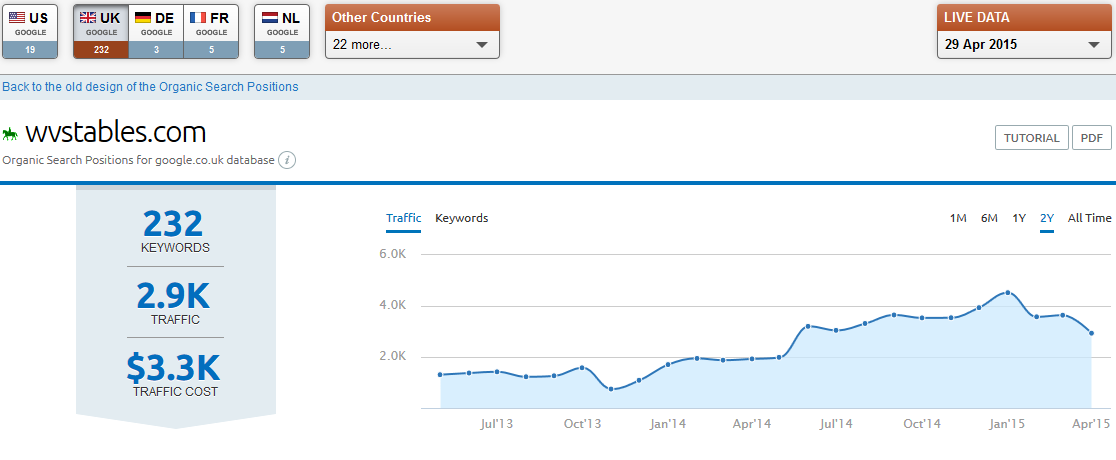
Task: Click 'Back to the old design' link
Action: click(x=150, y=87)
